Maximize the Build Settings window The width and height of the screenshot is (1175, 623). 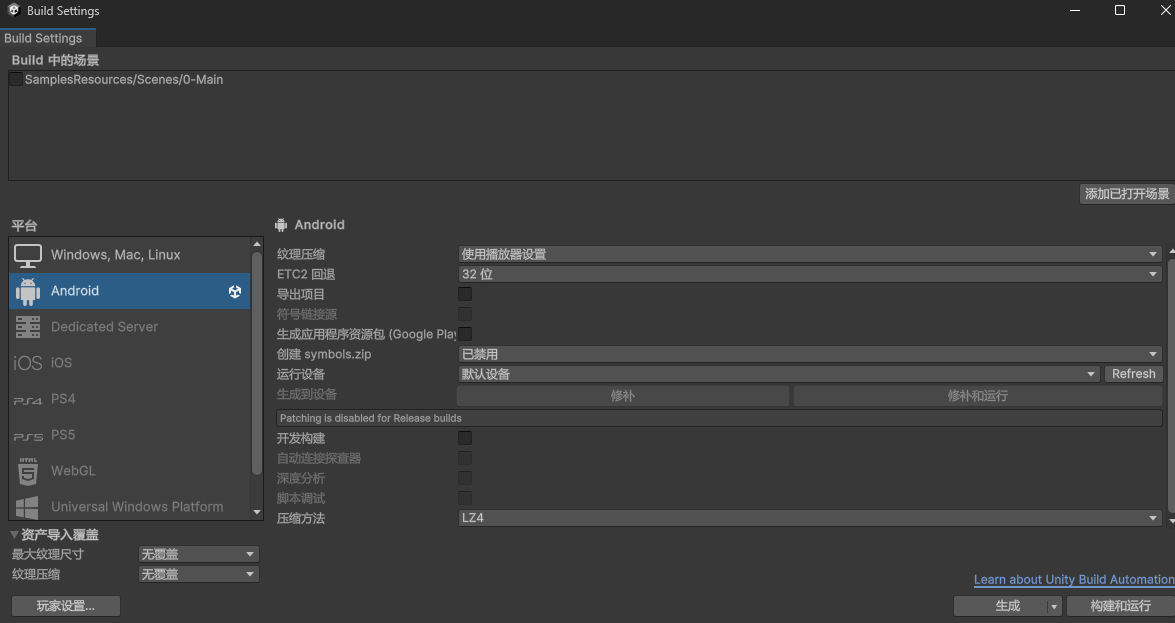(x=1120, y=10)
